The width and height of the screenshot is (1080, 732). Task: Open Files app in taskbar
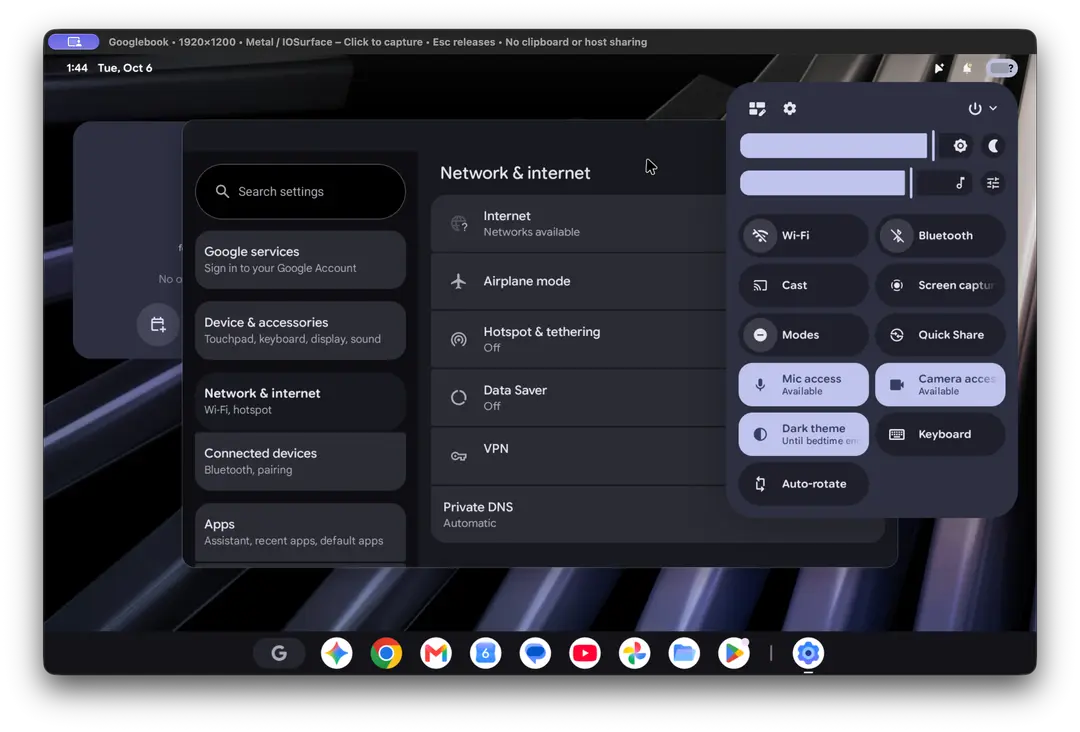click(684, 653)
